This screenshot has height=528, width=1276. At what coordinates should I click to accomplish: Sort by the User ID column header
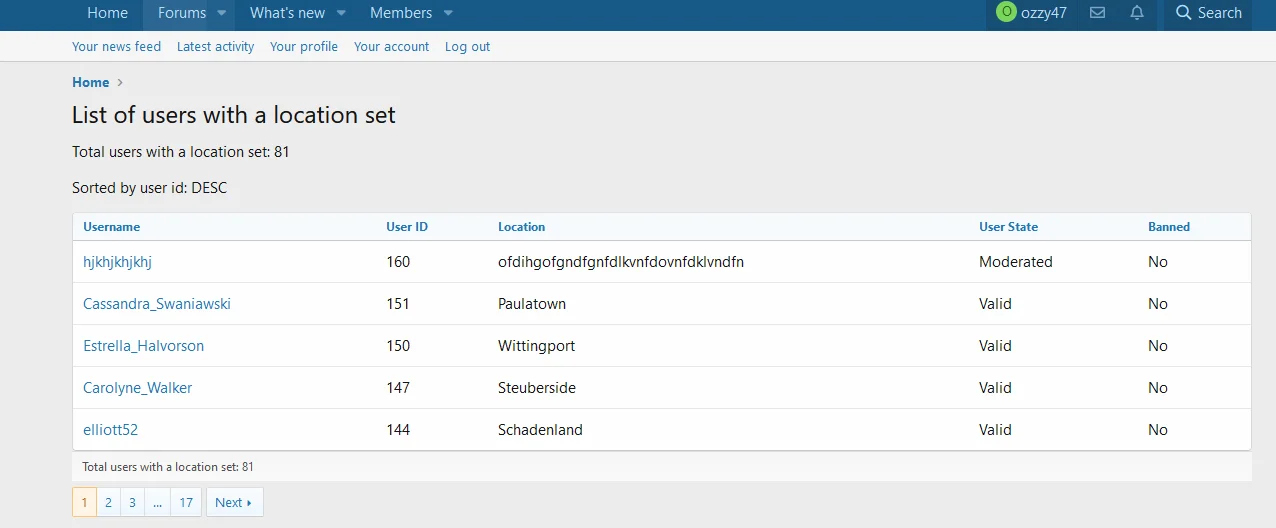tap(407, 227)
